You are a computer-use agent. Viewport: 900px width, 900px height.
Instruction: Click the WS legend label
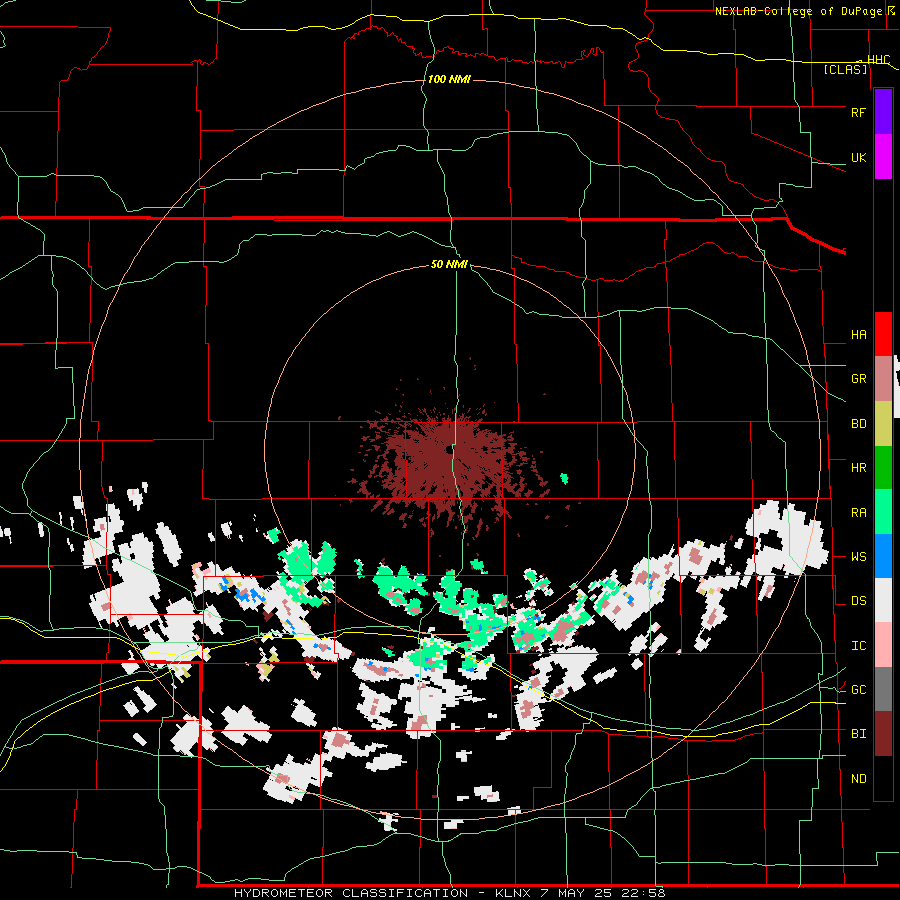tap(858, 557)
